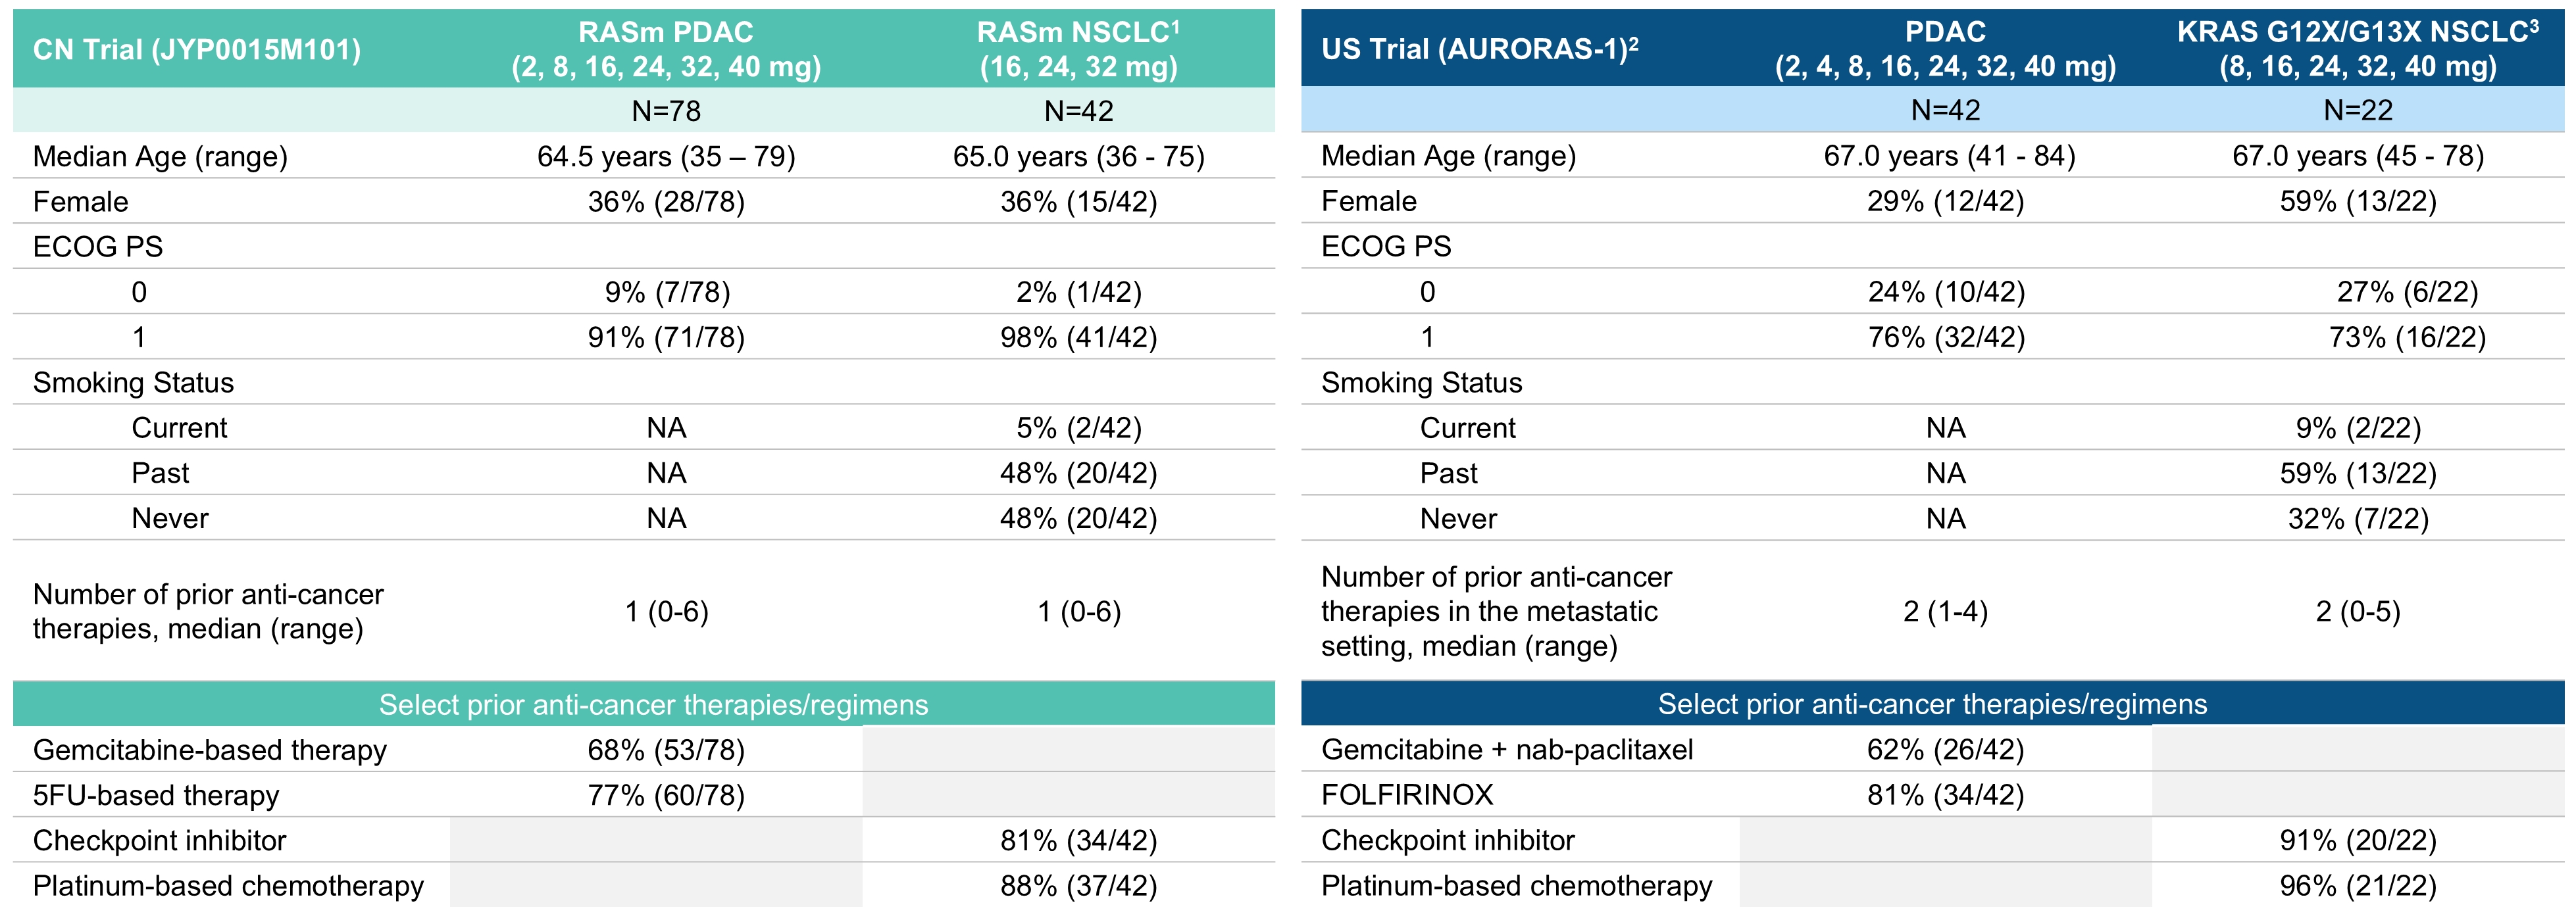Click the RASm NSCLC column header
The height and width of the screenshot is (922, 2576).
(x=1078, y=49)
